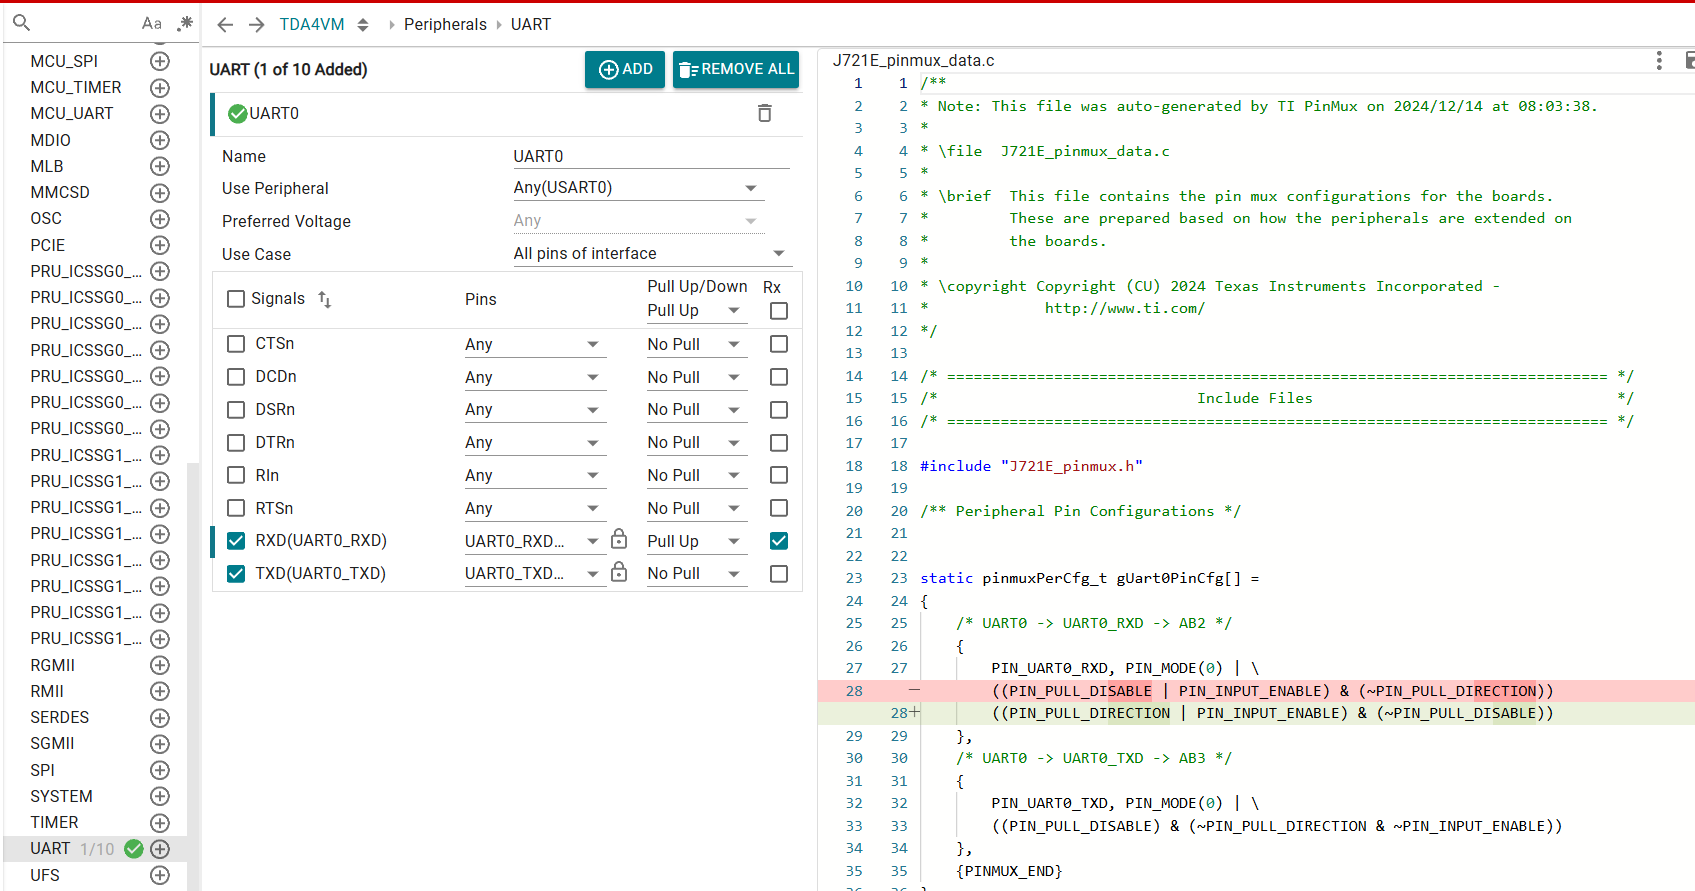
Task: Open the RTSn Pins dropdown
Action: click(534, 509)
